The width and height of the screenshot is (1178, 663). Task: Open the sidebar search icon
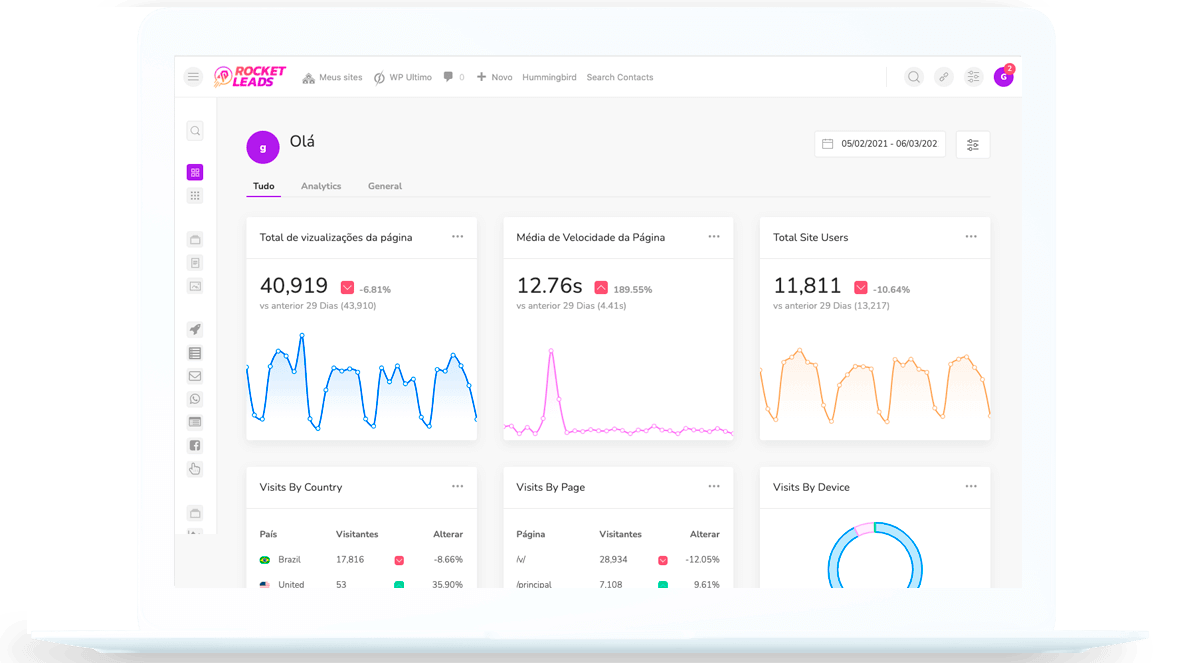pyautogui.click(x=195, y=131)
